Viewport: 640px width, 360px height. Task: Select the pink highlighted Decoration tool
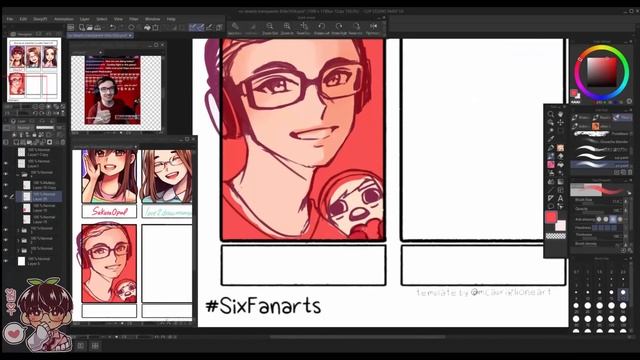(551, 165)
